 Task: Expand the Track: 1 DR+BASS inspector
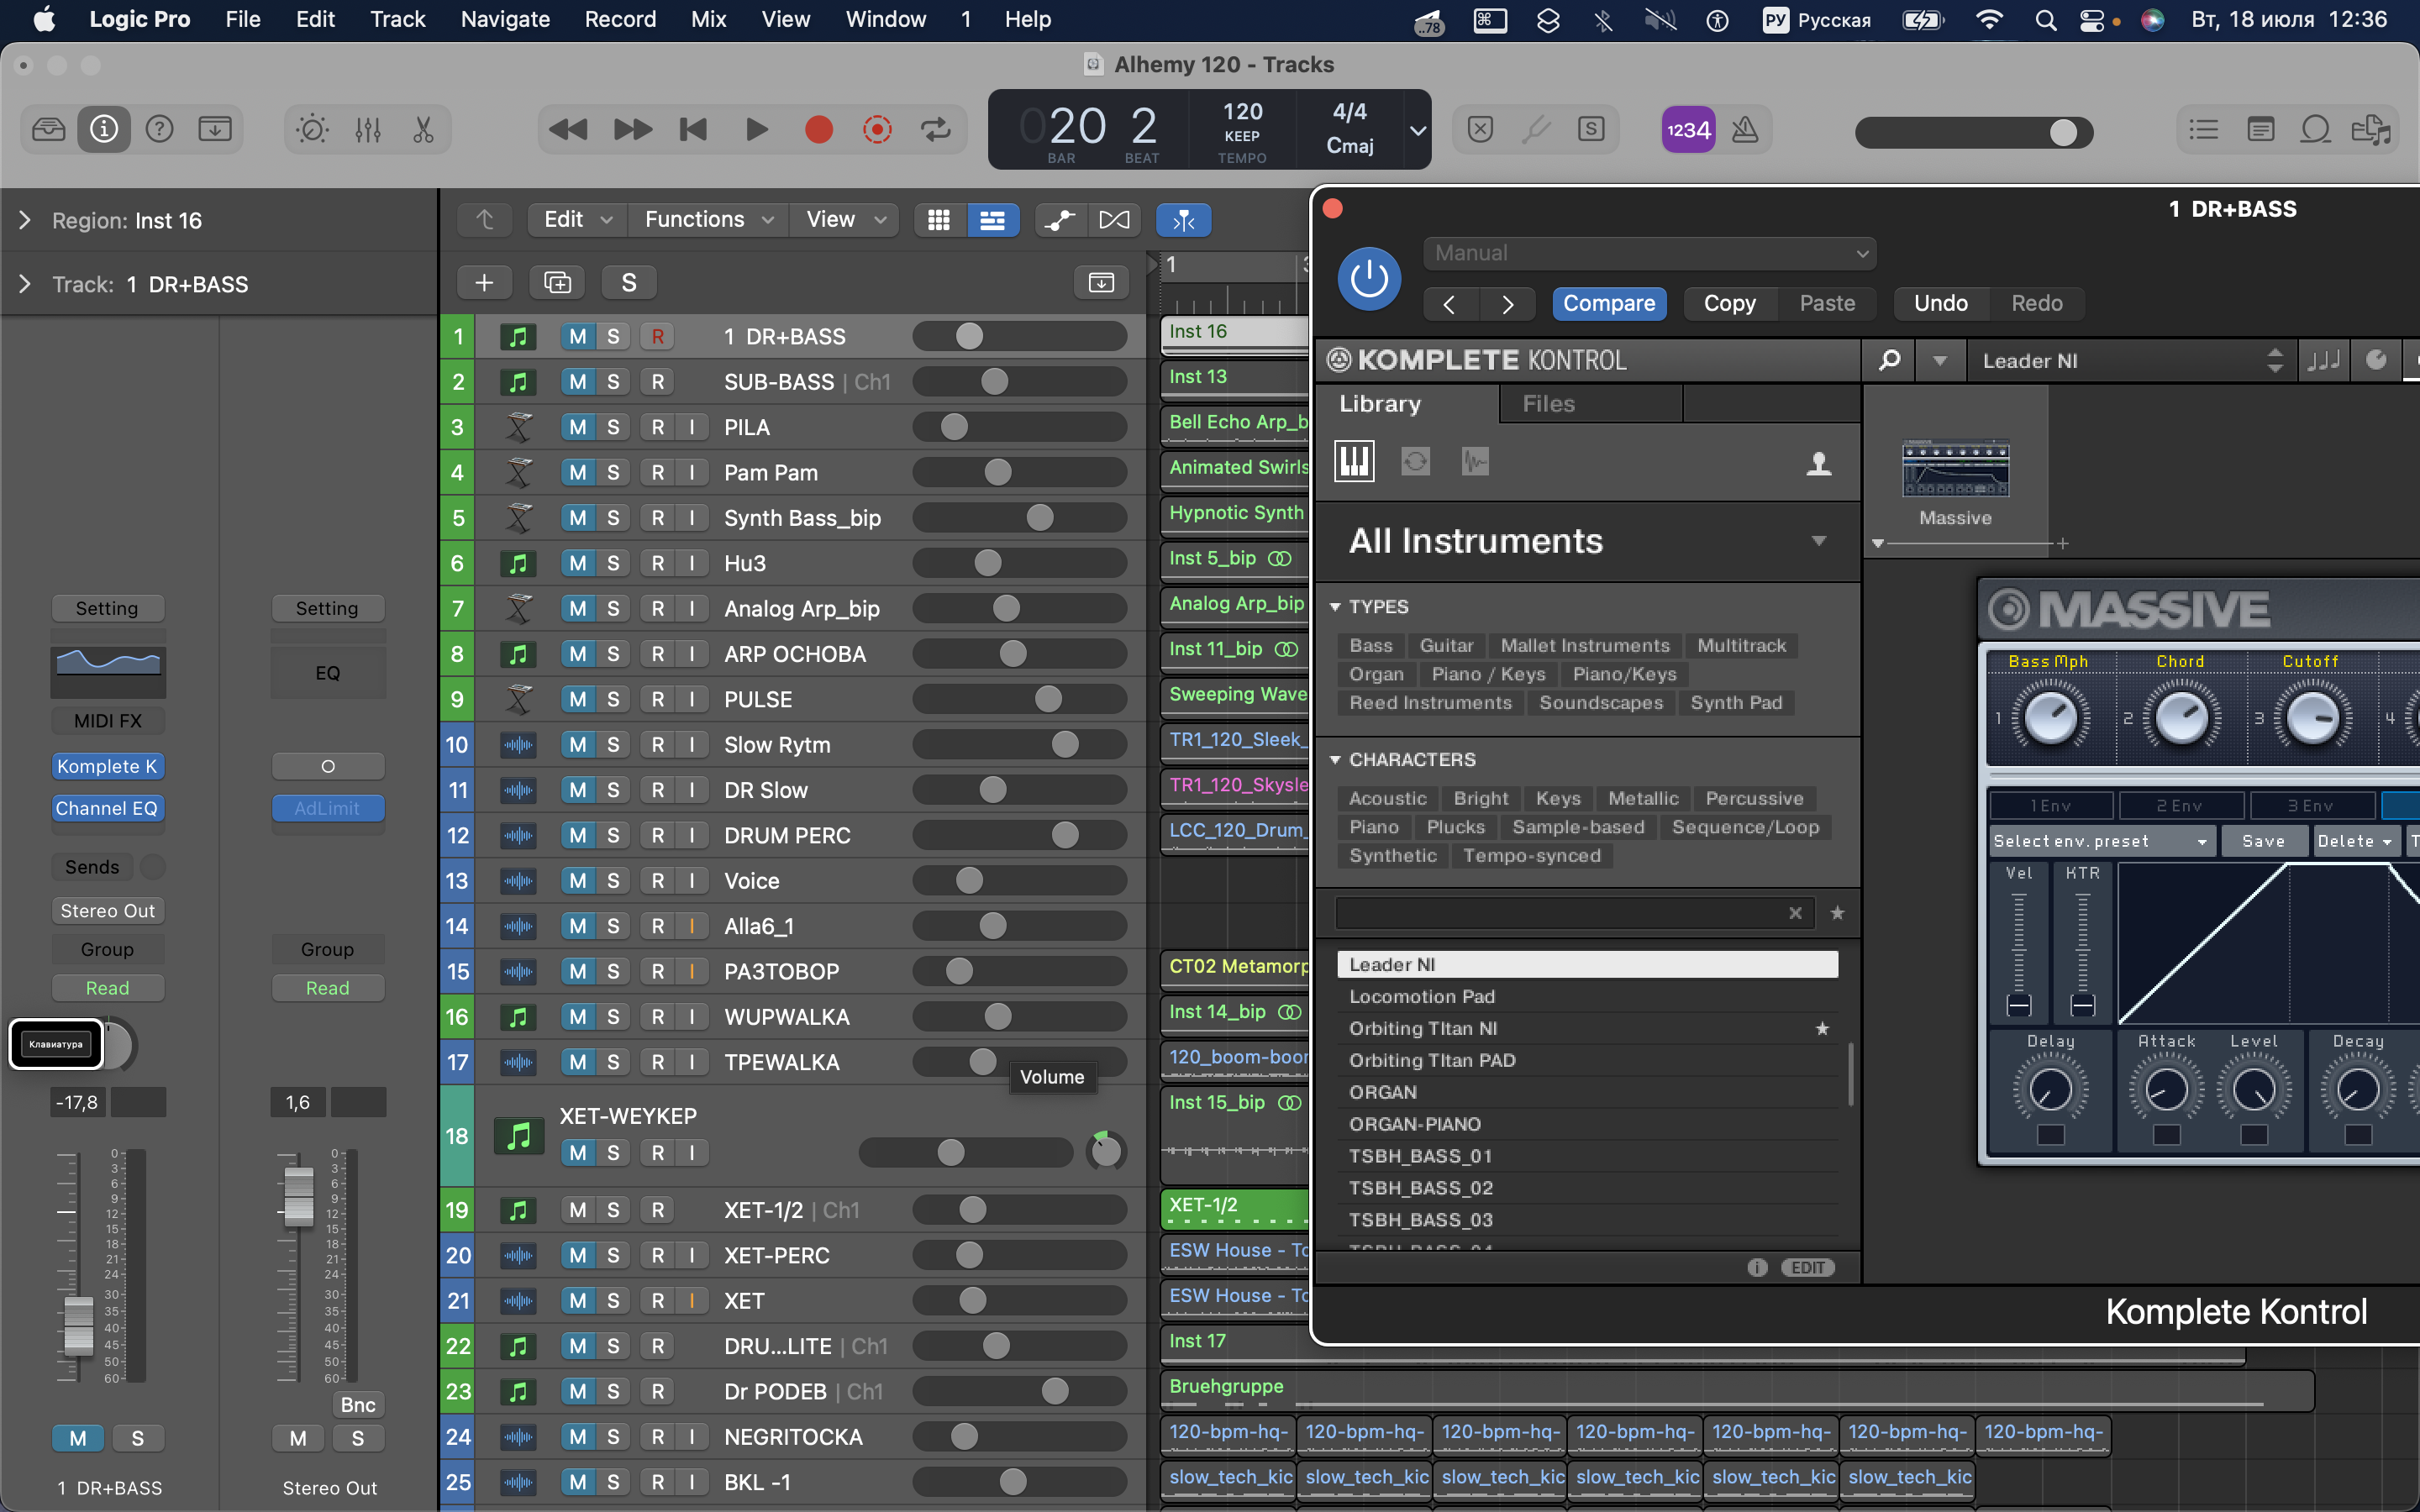click(x=25, y=284)
